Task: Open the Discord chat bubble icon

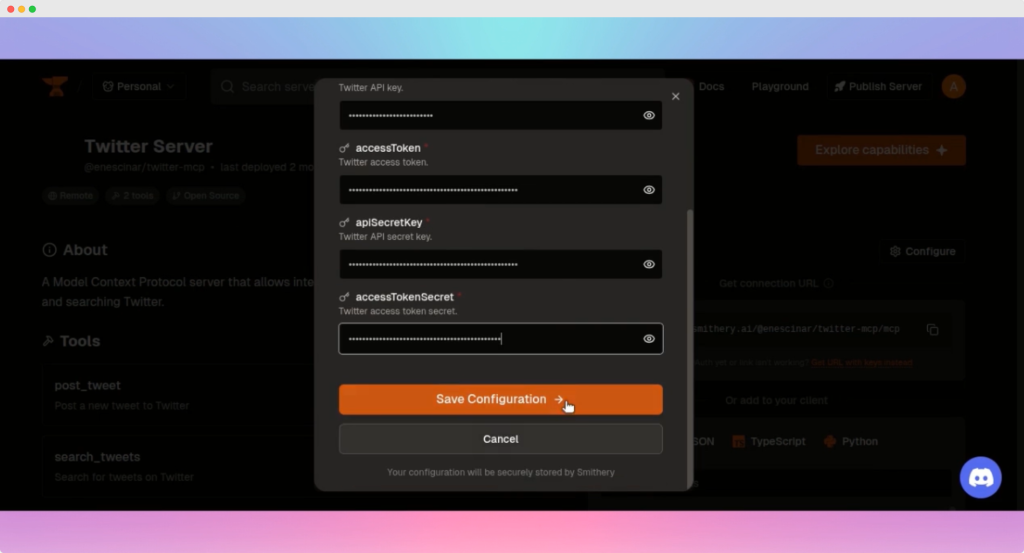Action: 980,478
